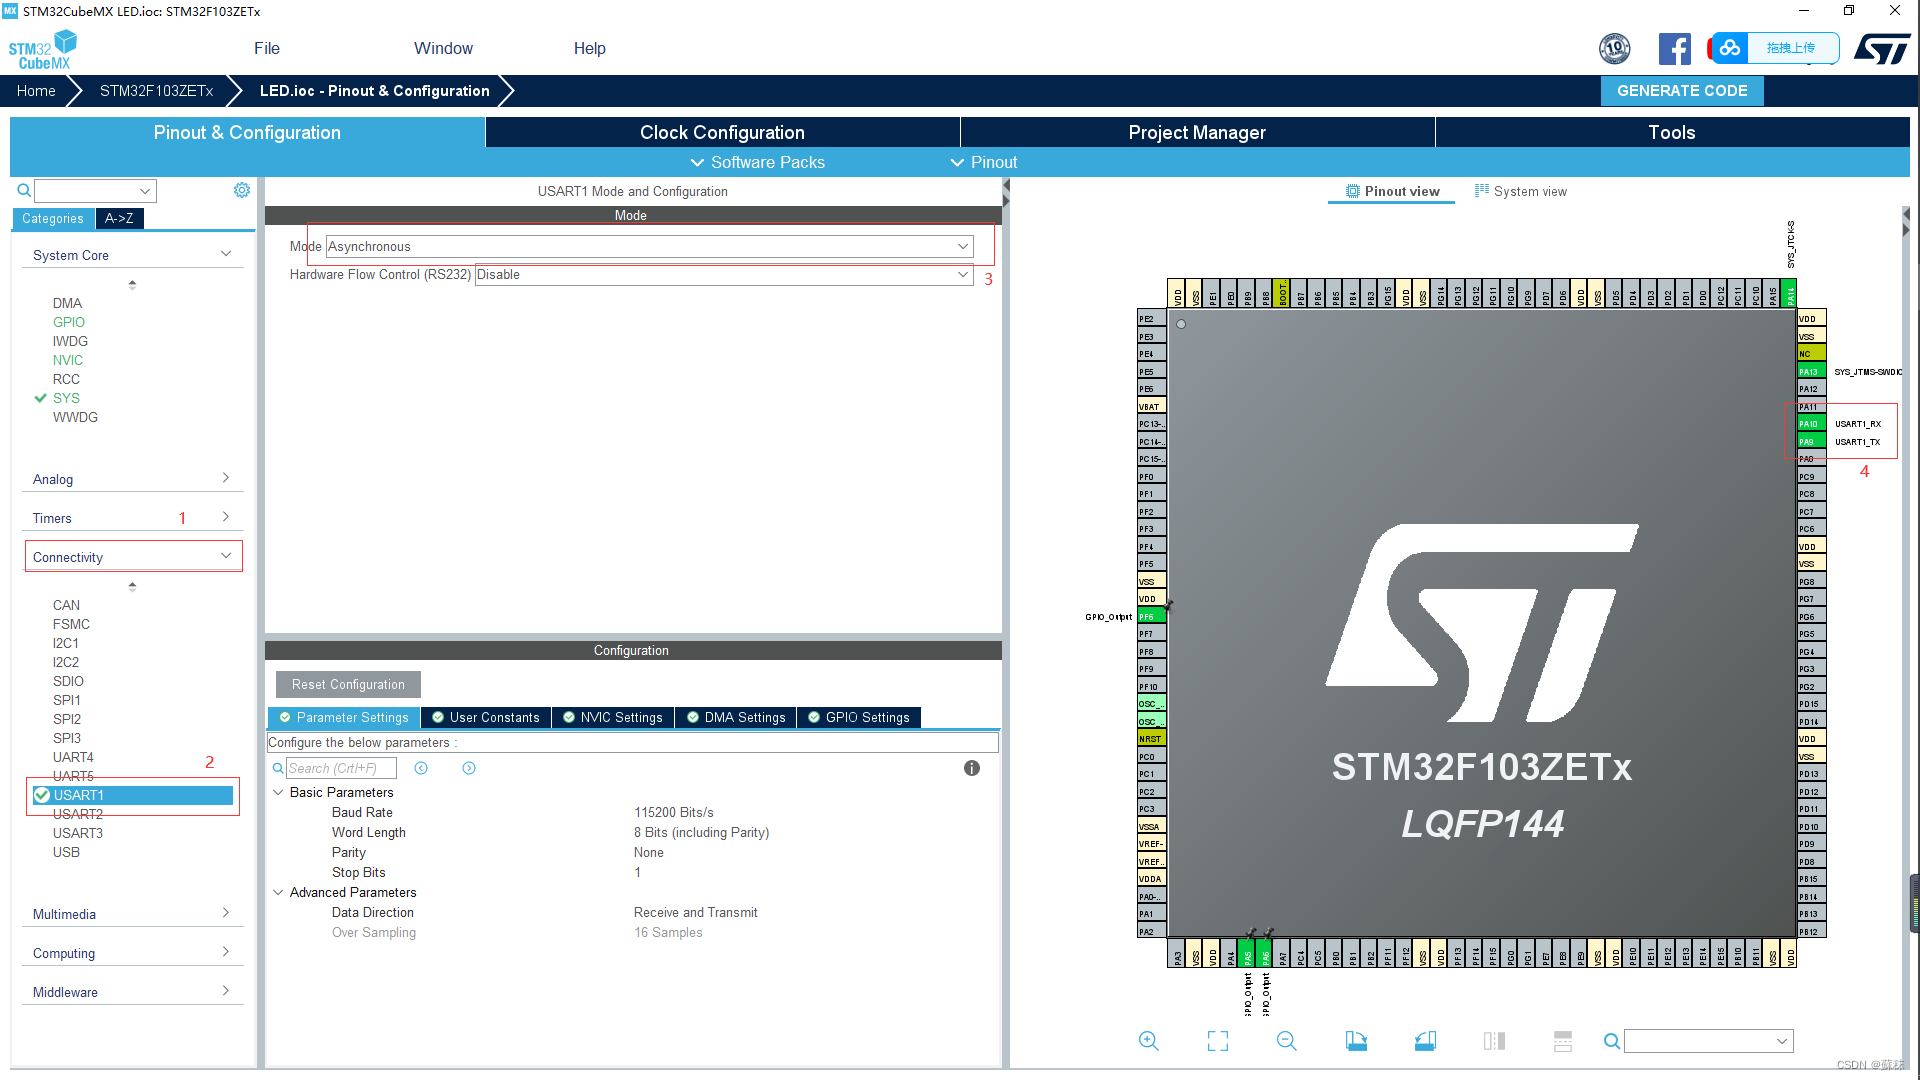1920x1080 pixels.
Task: Select the PA10 USART1_RX pin
Action: point(1811,424)
